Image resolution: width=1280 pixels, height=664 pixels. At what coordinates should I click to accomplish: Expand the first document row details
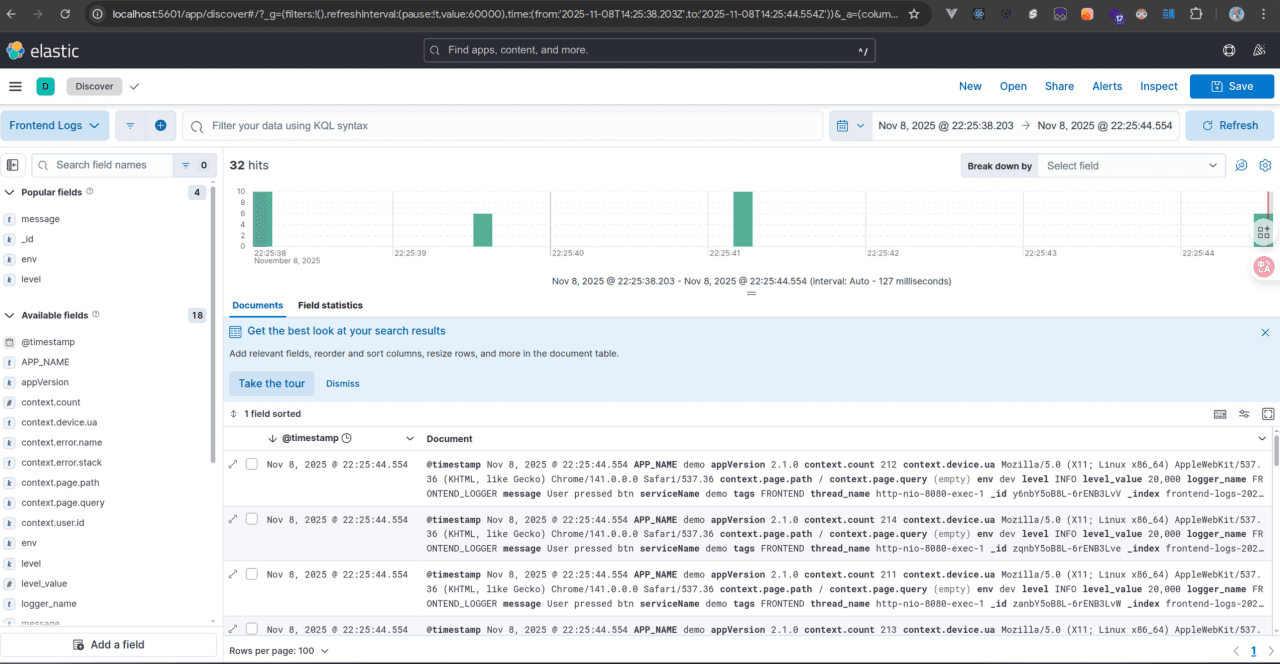233,464
